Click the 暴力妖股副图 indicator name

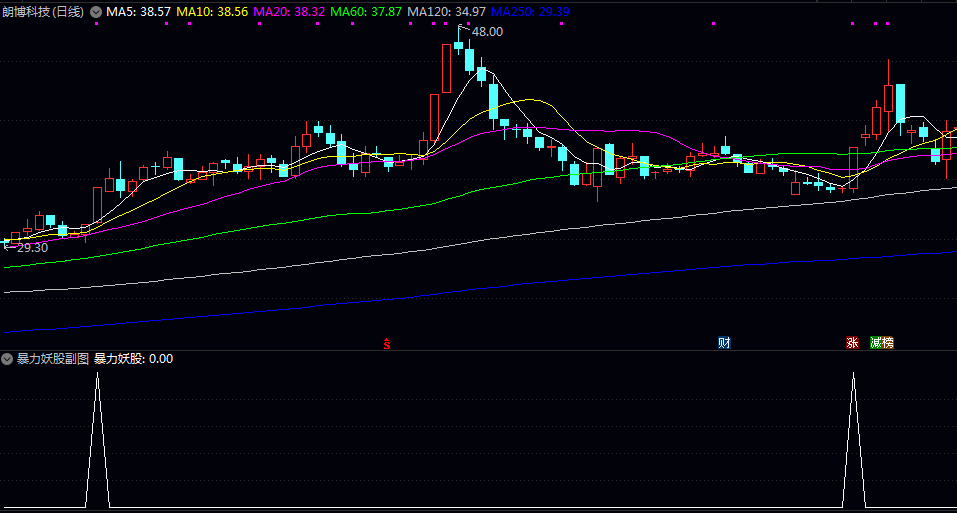(x=53, y=359)
